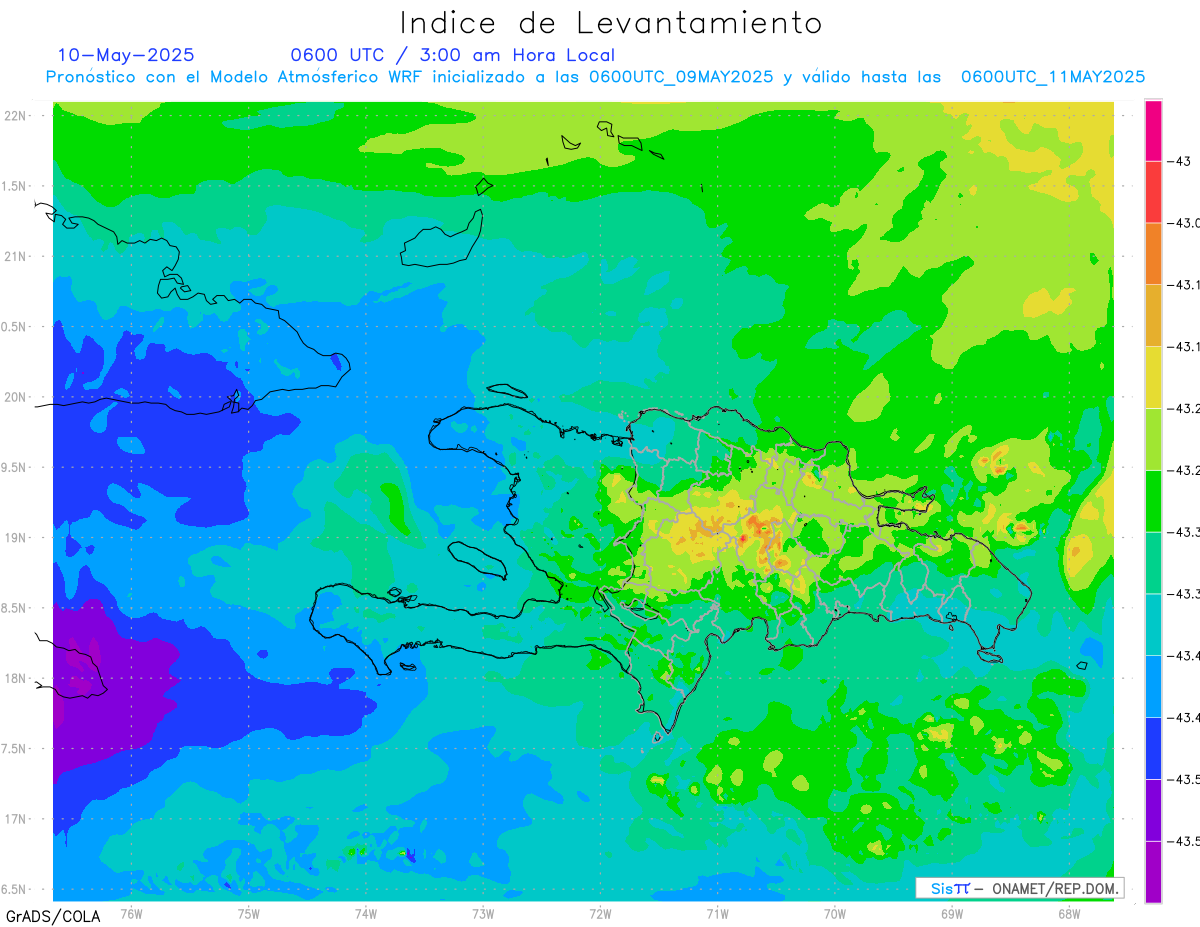
Task: Pick the orange swatch in the color legend
Action: [x=1153, y=254]
